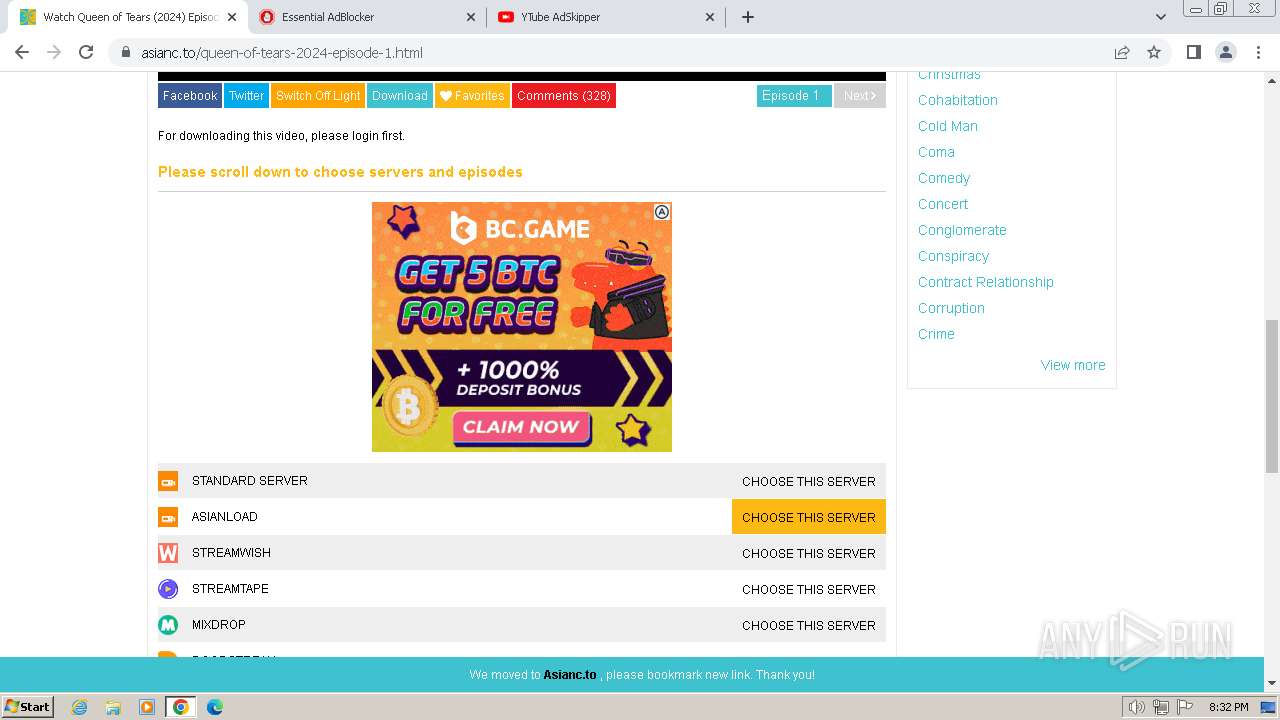
Task: Add video to Favorites
Action: [472, 96]
